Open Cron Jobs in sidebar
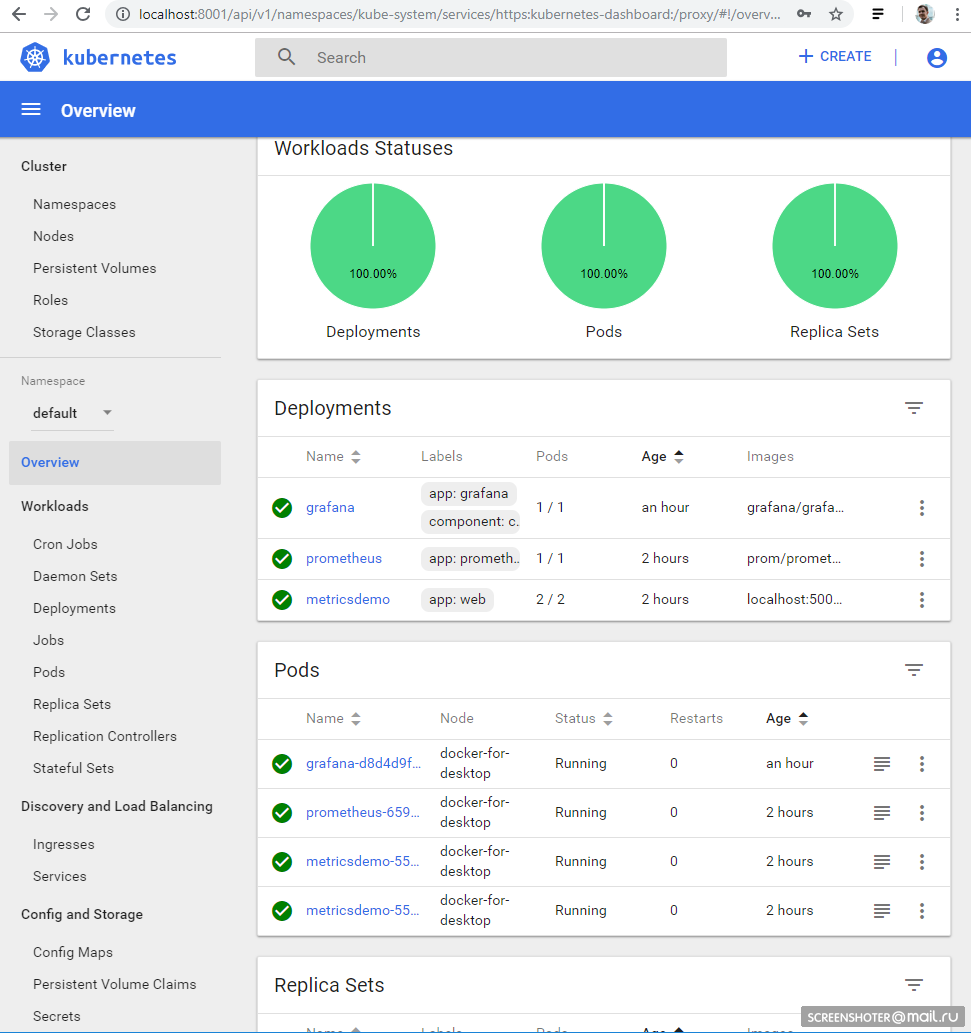 (x=65, y=544)
